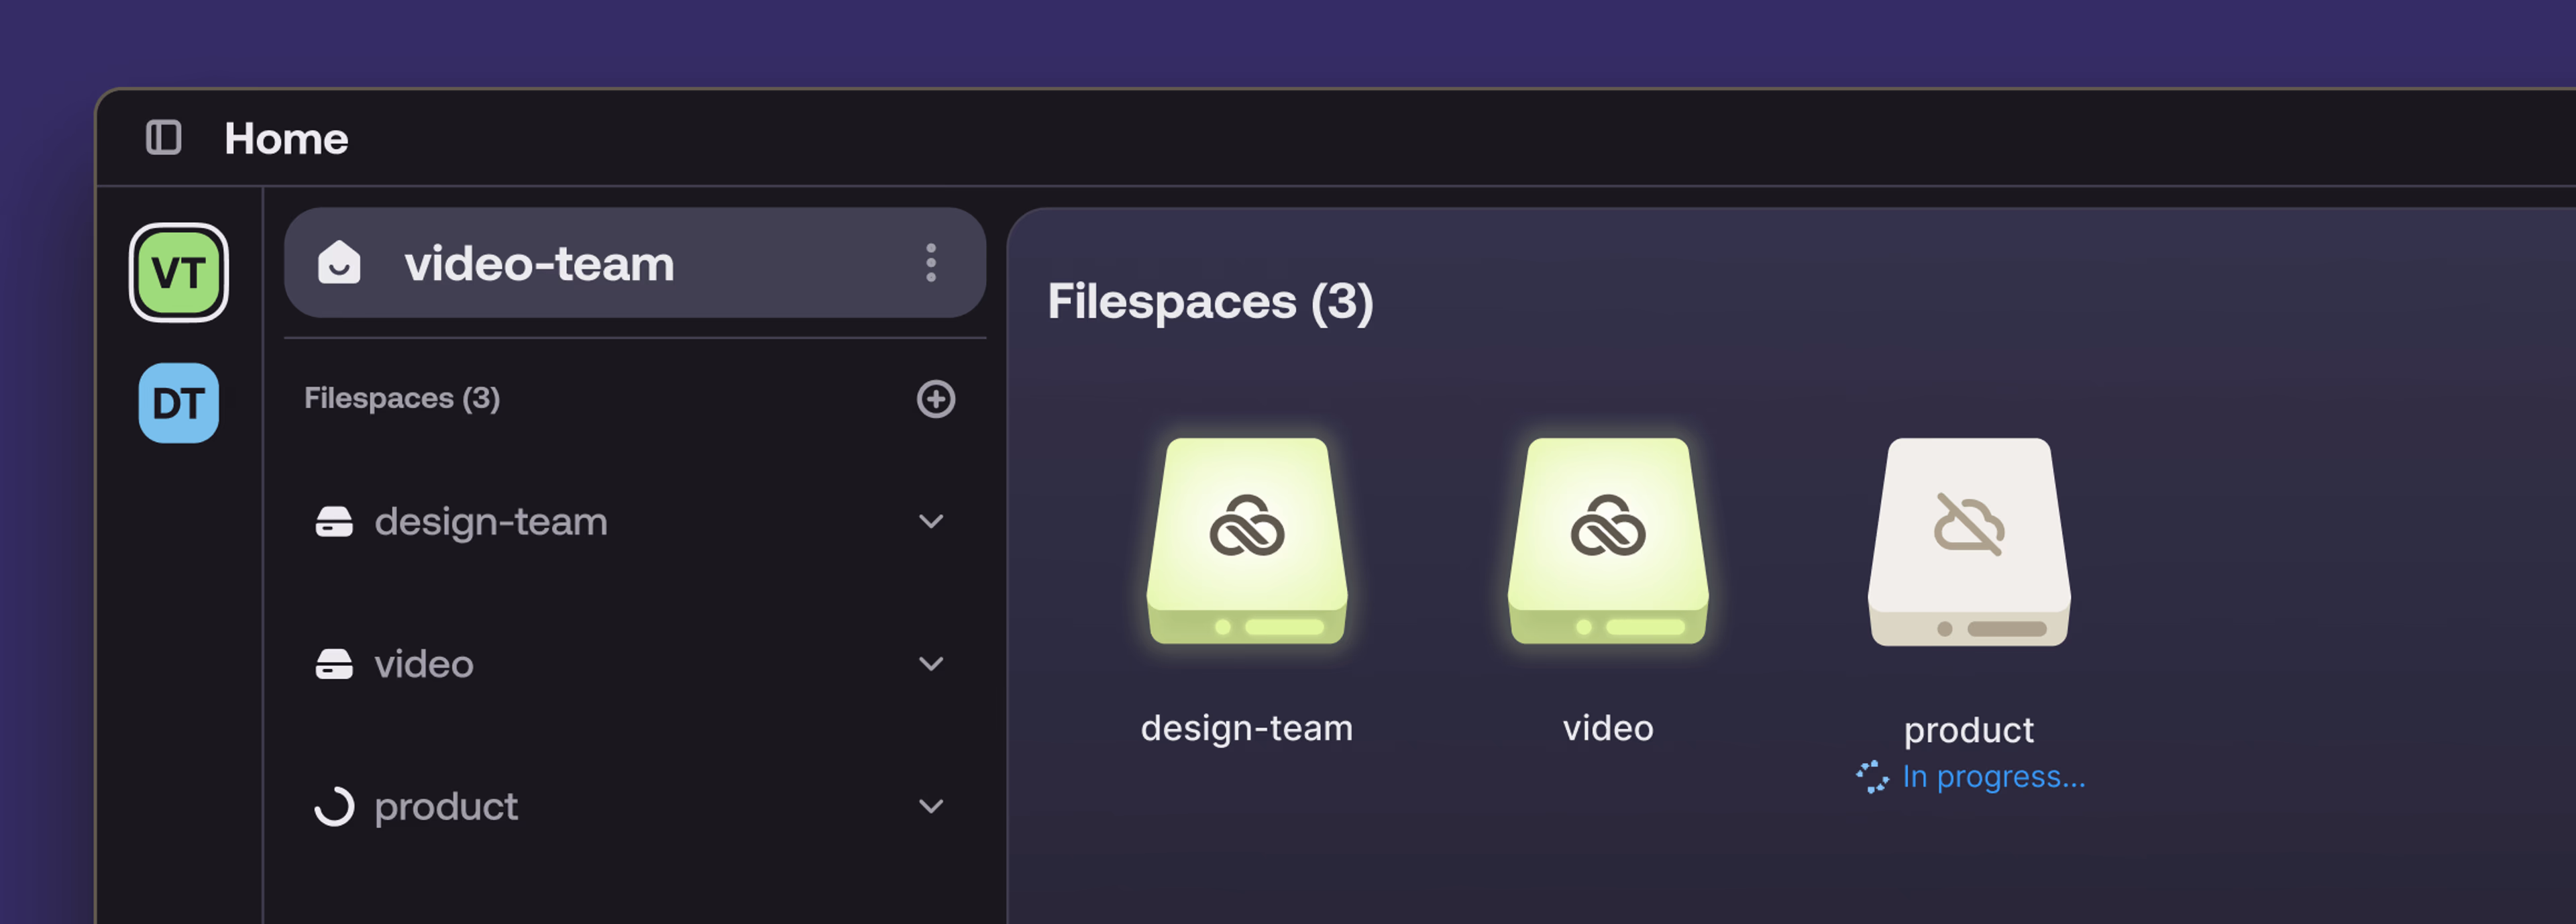The image size is (2576, 924).
Task: Toggle the sidebar panel icon beside Home
Action: (165, 138)
